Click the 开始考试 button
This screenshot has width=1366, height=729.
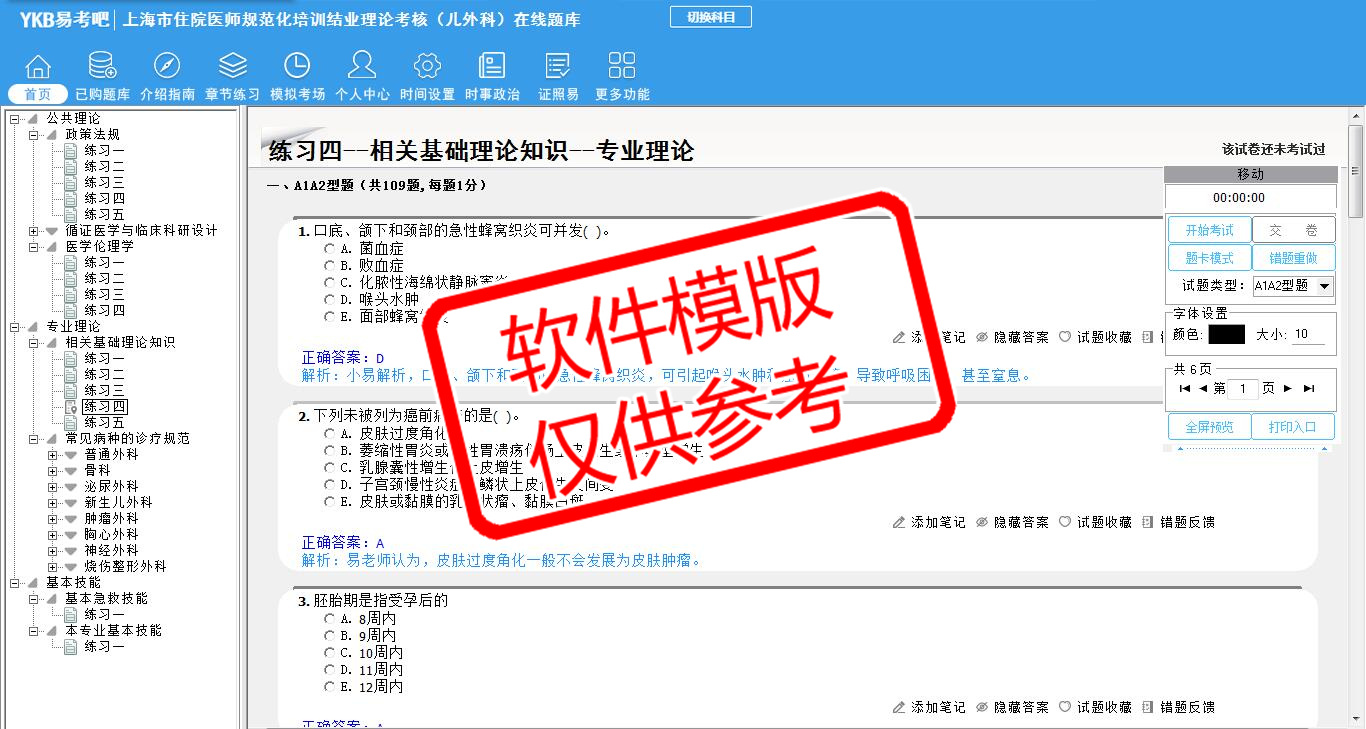coord(1209,230)
